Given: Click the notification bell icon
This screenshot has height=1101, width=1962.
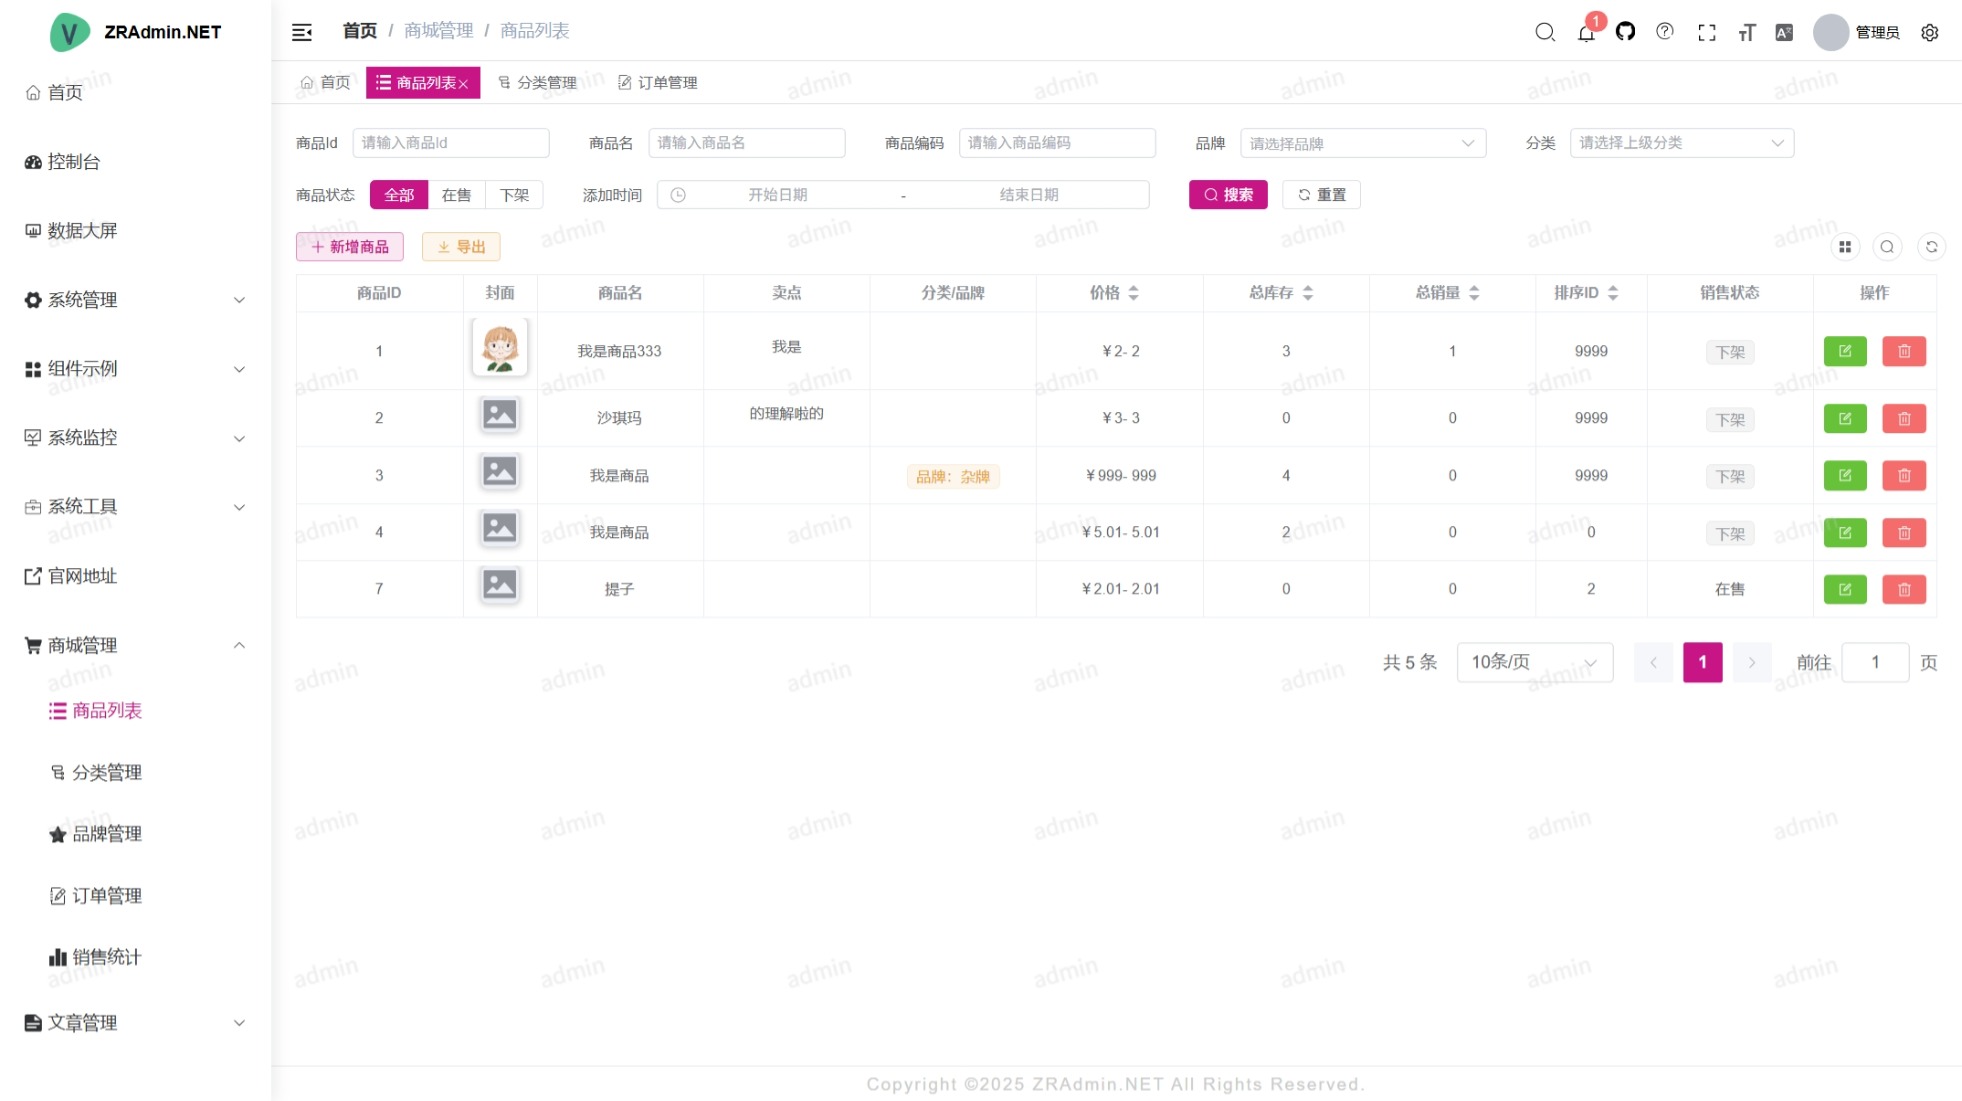Looking at the screenshot, I should (1586, 33).
